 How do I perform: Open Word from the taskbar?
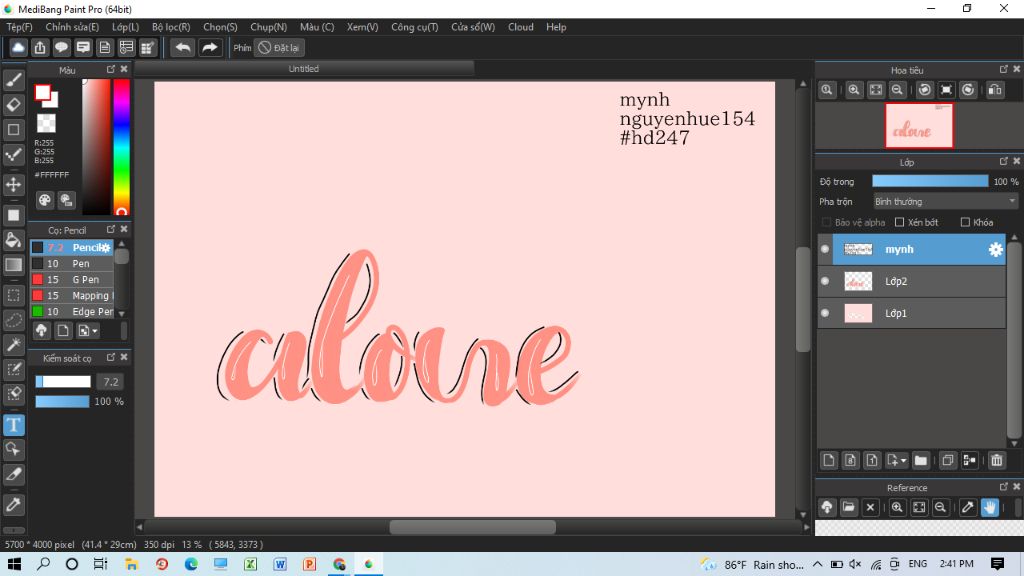(280, 564)
